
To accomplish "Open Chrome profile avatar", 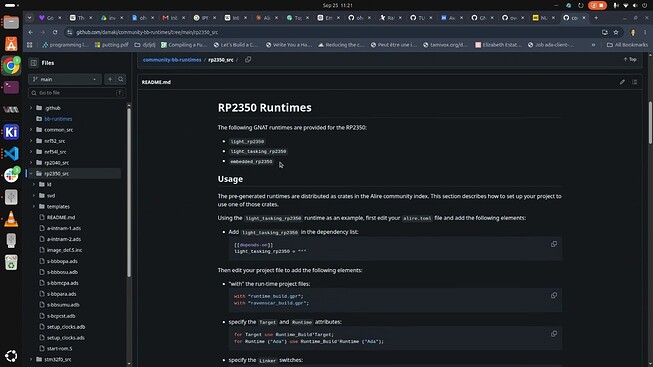I will click(633, 32).
